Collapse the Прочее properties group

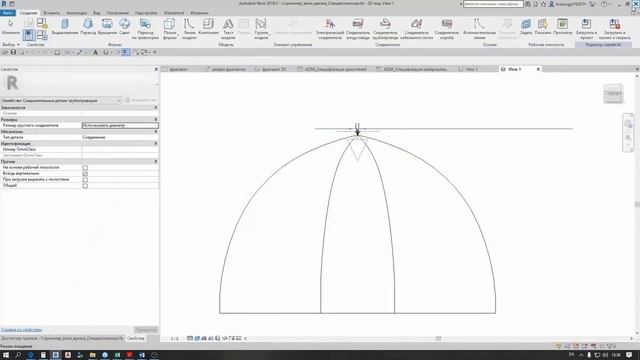point(156,162)
